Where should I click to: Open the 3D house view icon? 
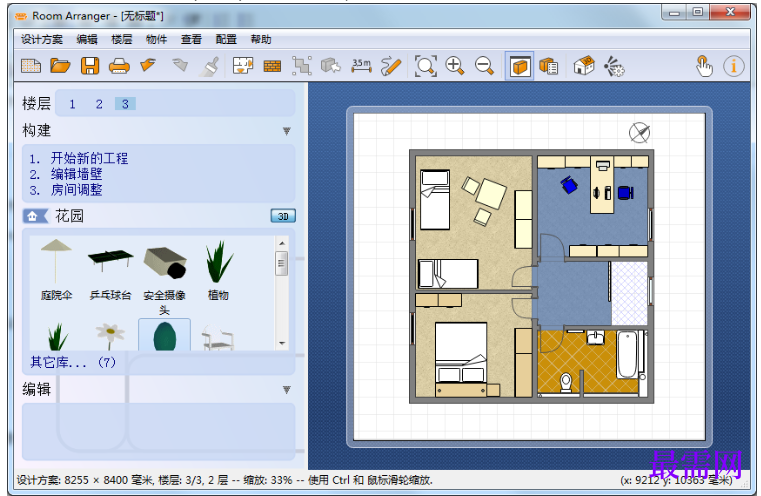pos(584,66)
